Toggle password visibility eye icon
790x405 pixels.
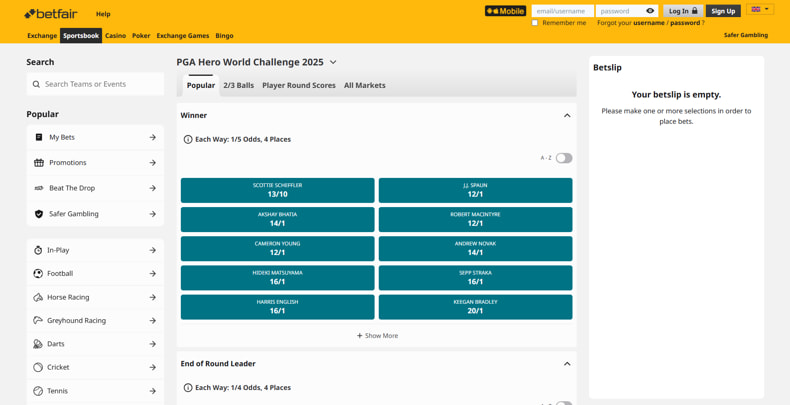pos(650,11)
